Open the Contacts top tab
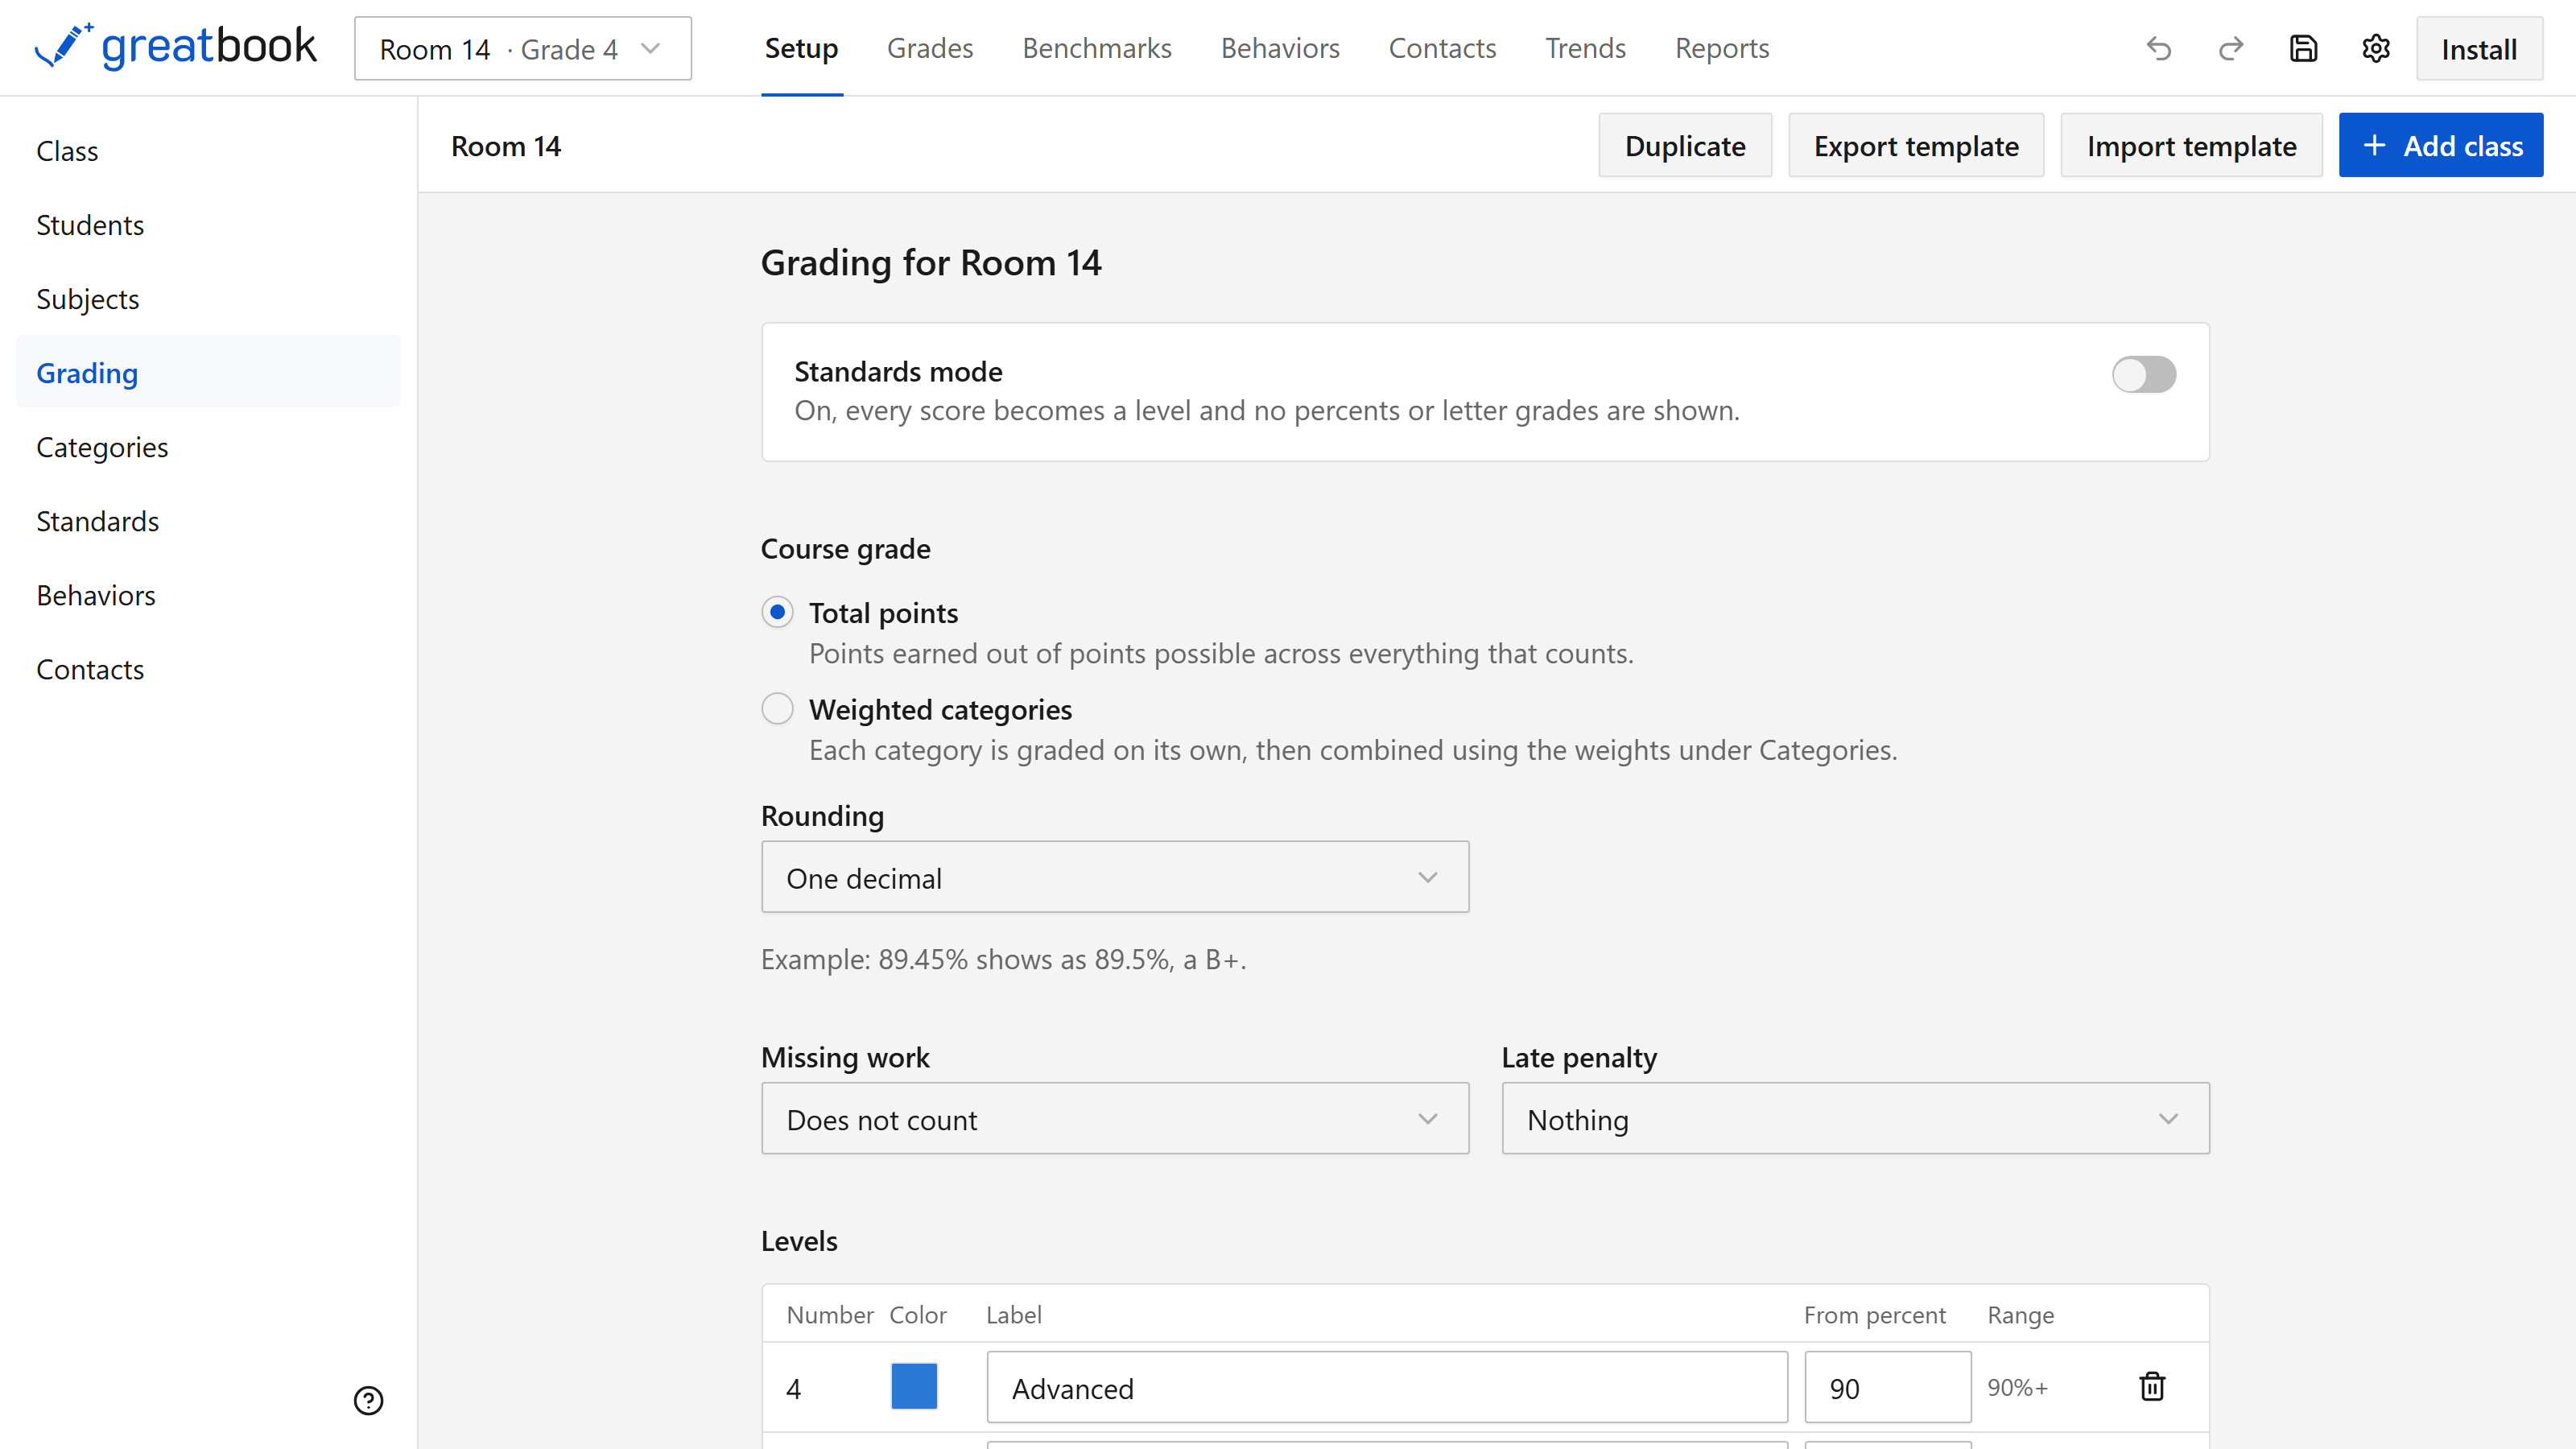Viewport: 2576px width, 1449px height. pyautogui.click(x=1442, y=48)
